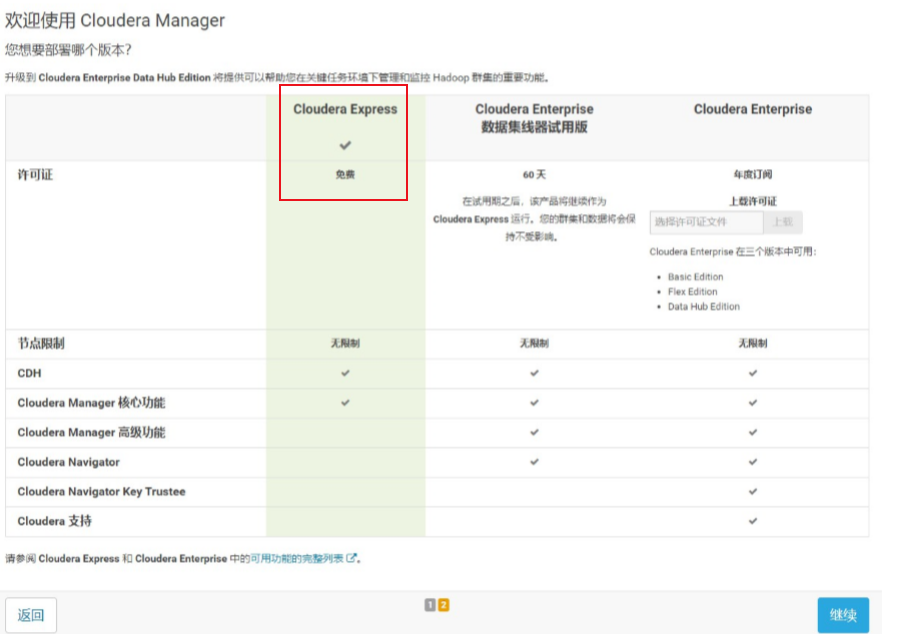Click the 年度订阅 license text
Image resolution: width=916 pixels, height=634 pixels.
pyautogui.click(x=752, y=175)
